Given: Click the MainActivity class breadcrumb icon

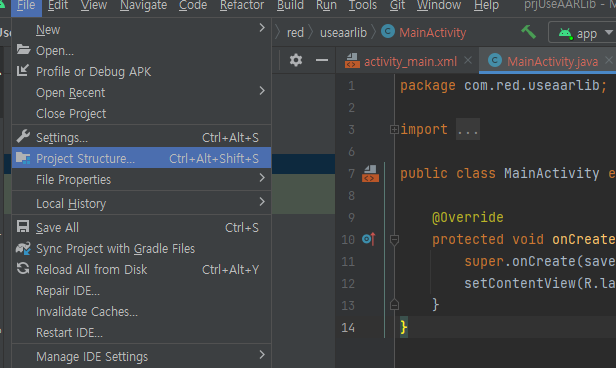Looking at the screenshot, I should [388, 31].
